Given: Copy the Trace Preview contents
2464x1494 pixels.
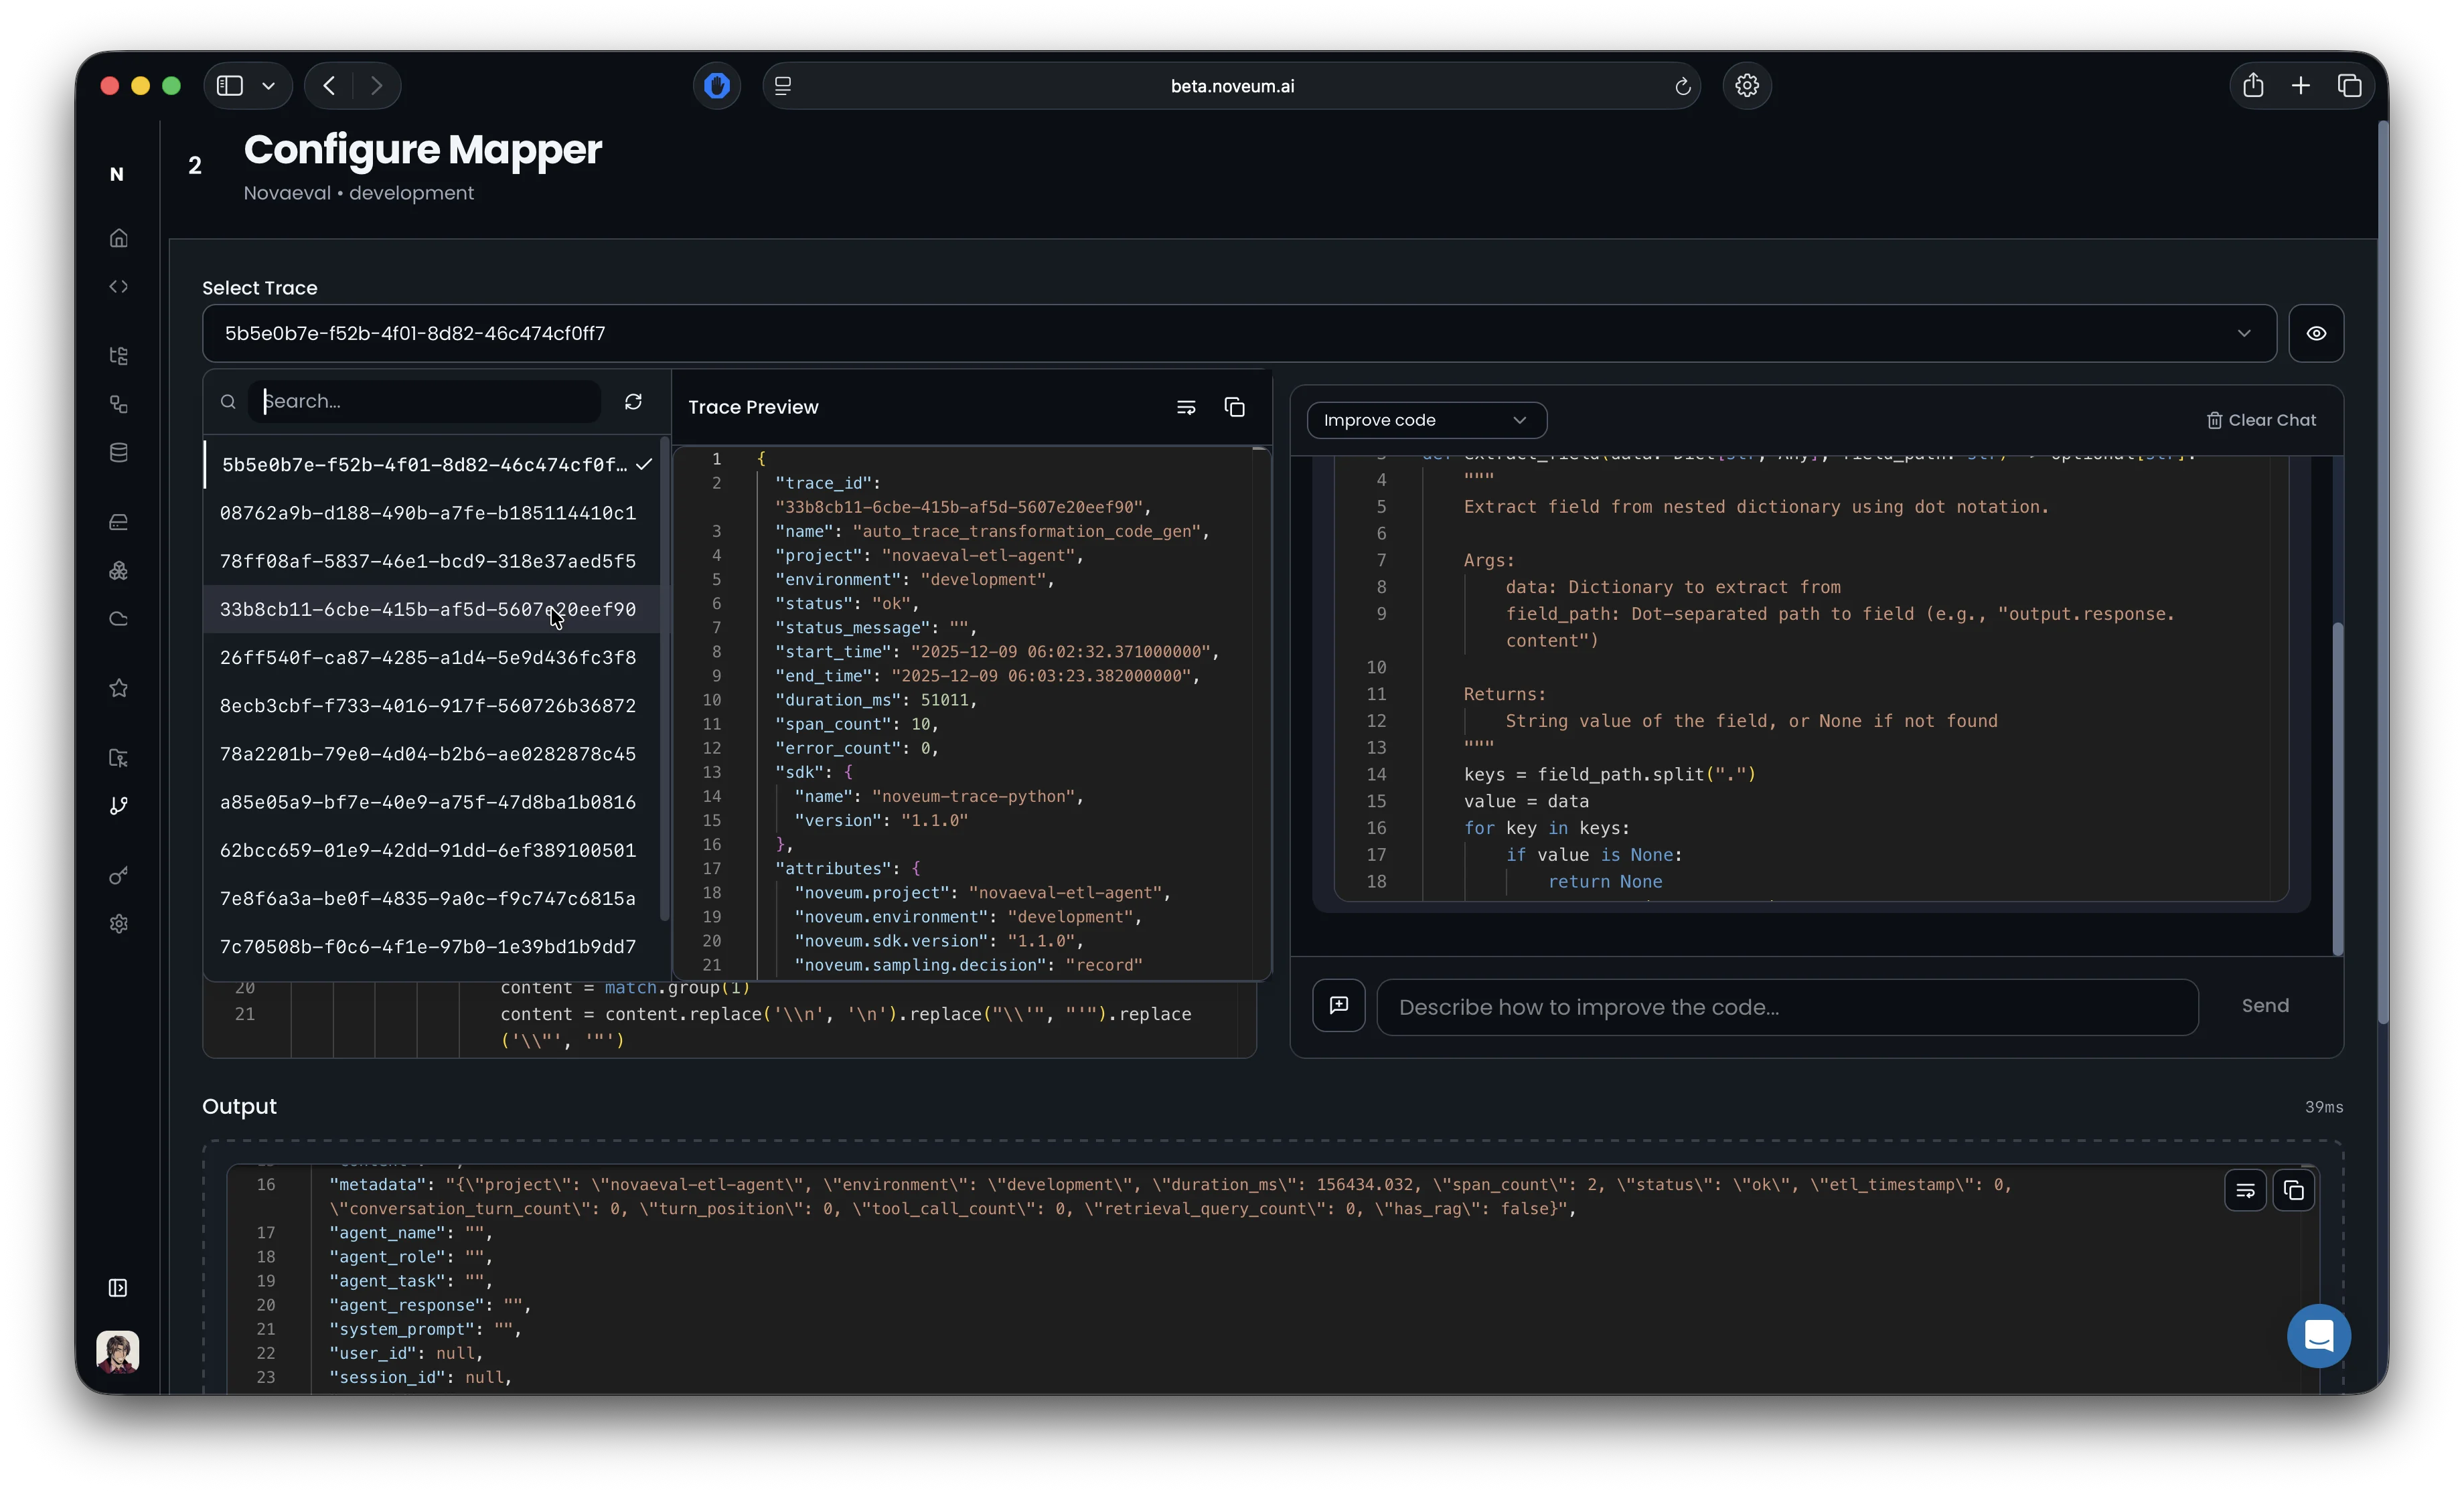Looking at the screenshot, I should point(1234,407).
